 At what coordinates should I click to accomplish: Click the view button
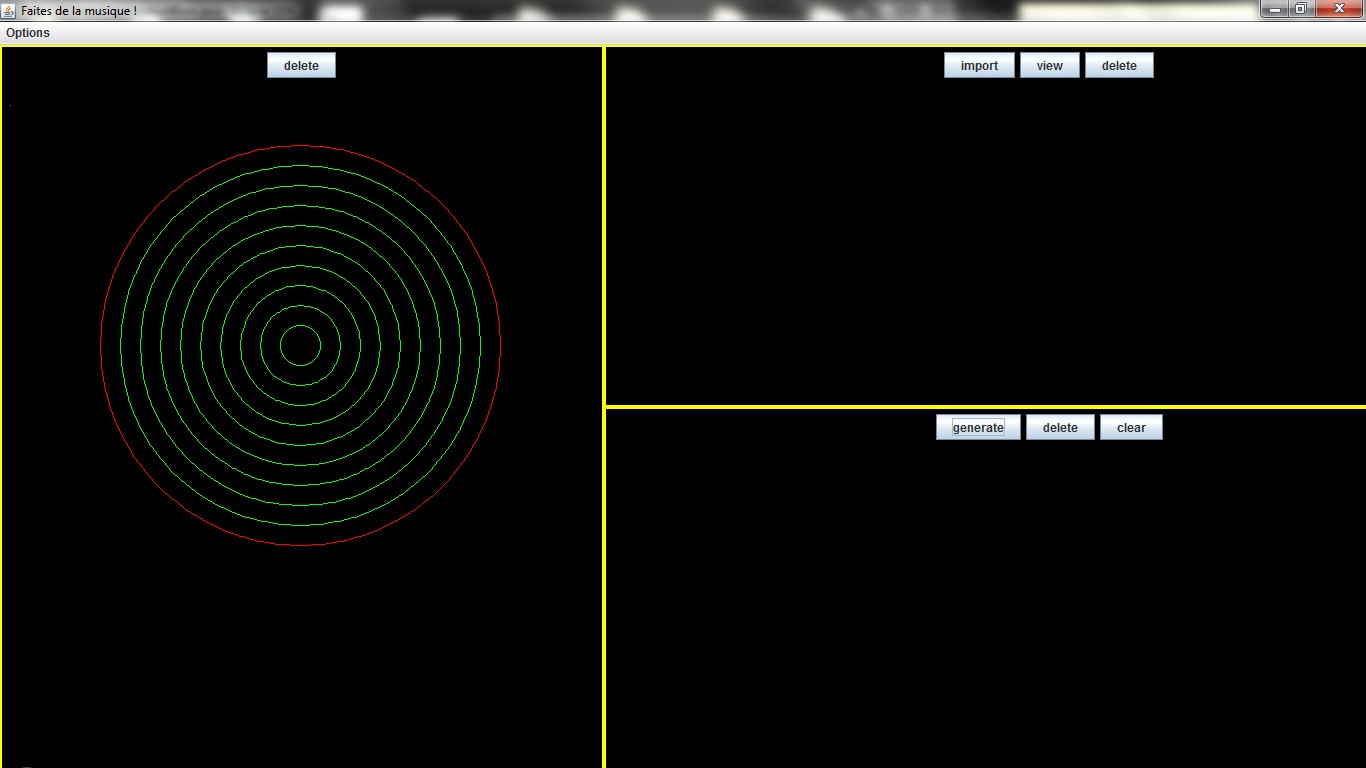[1049, 66]
